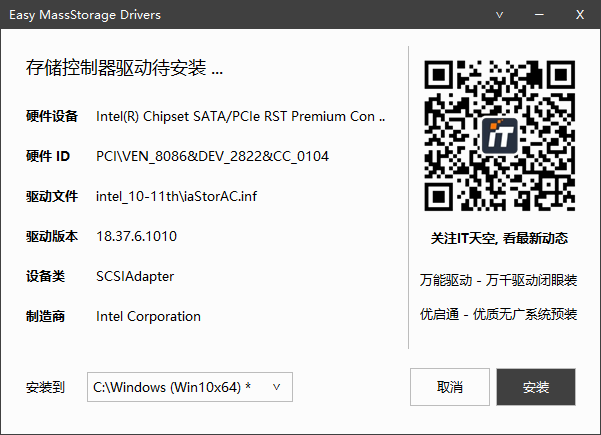Image resolution: width=601 pixels, height=435 pixels.
Task: Click the 硬件设备 field label
Action: 52,116
